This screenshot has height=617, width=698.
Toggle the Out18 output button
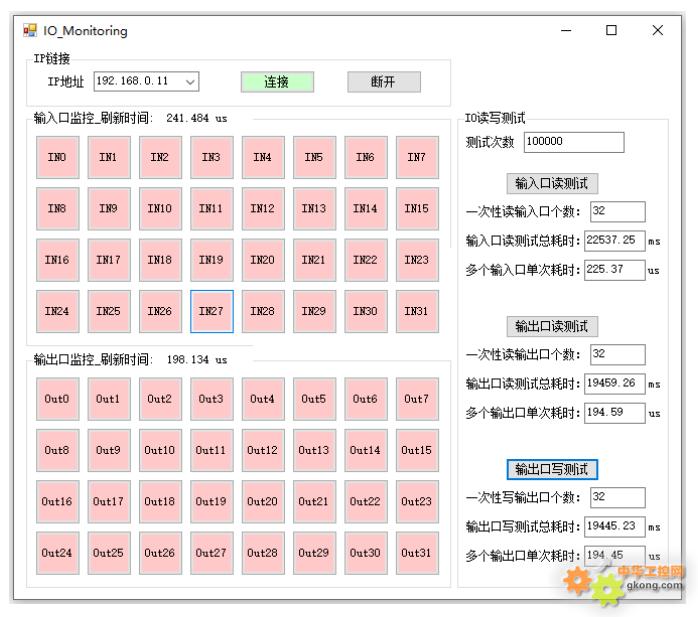pyautogui.click(x=160, y=501)
